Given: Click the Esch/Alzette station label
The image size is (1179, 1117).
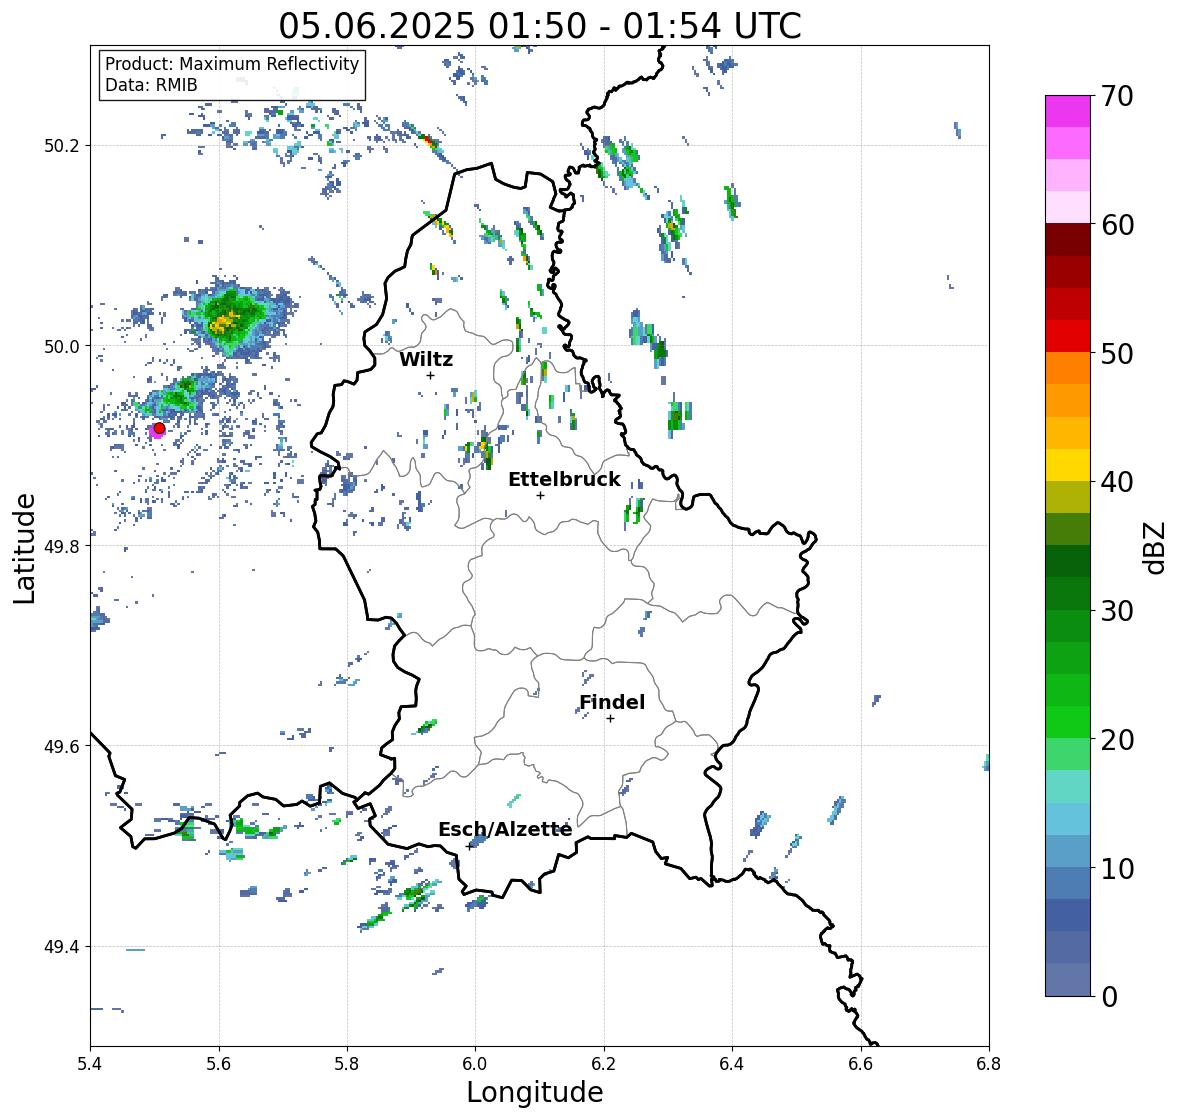Looking at the screenshot, I should tap(505, 829).
